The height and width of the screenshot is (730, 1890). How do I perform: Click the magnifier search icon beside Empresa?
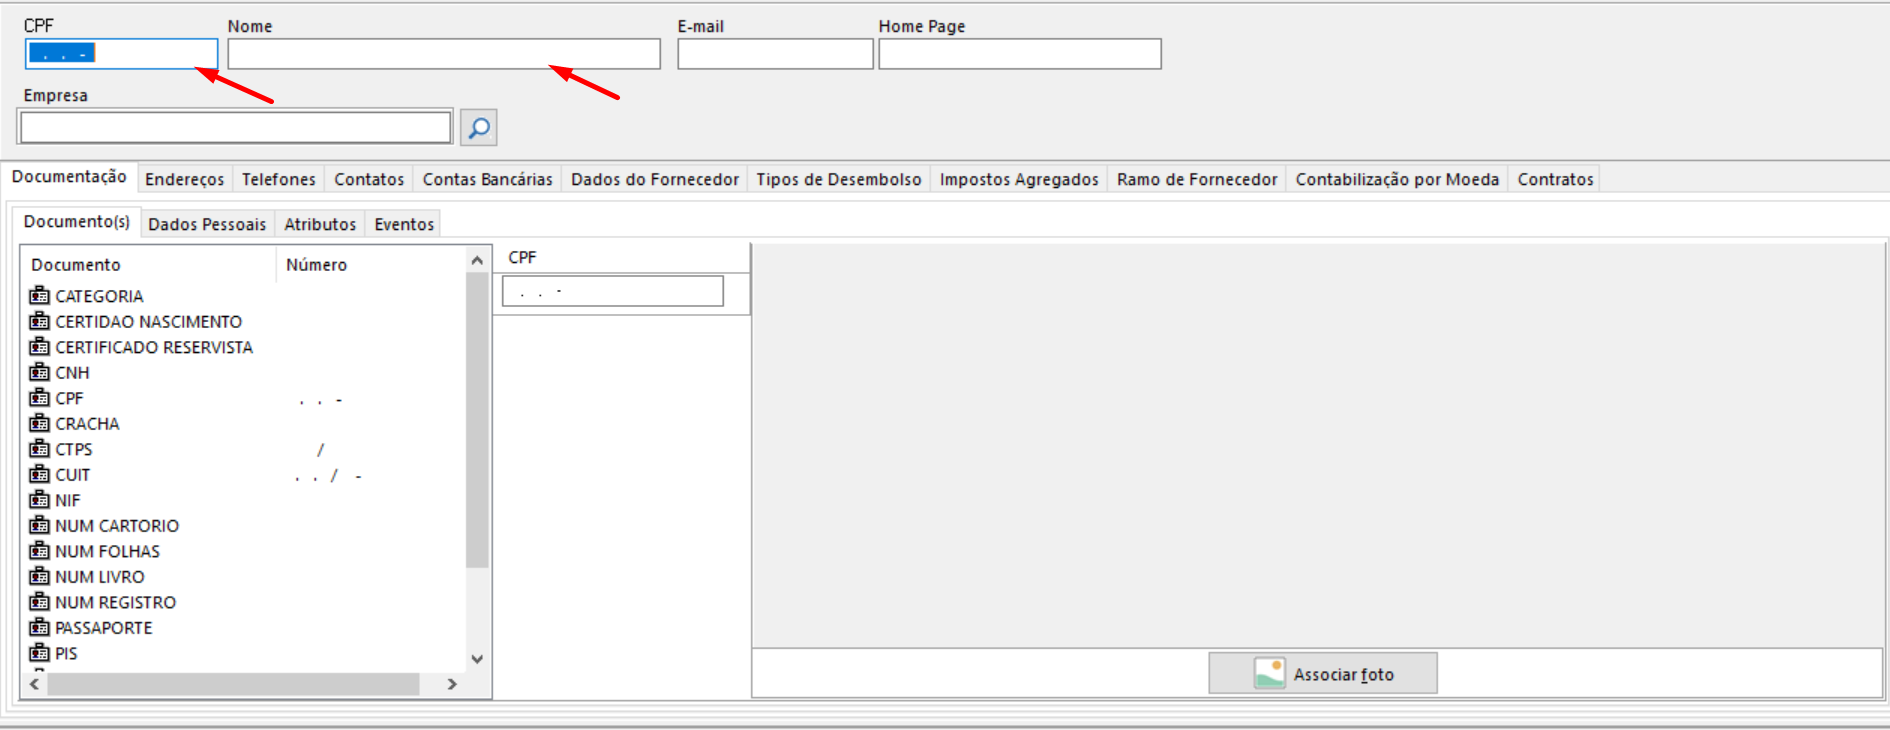click(x=478, y=128)
